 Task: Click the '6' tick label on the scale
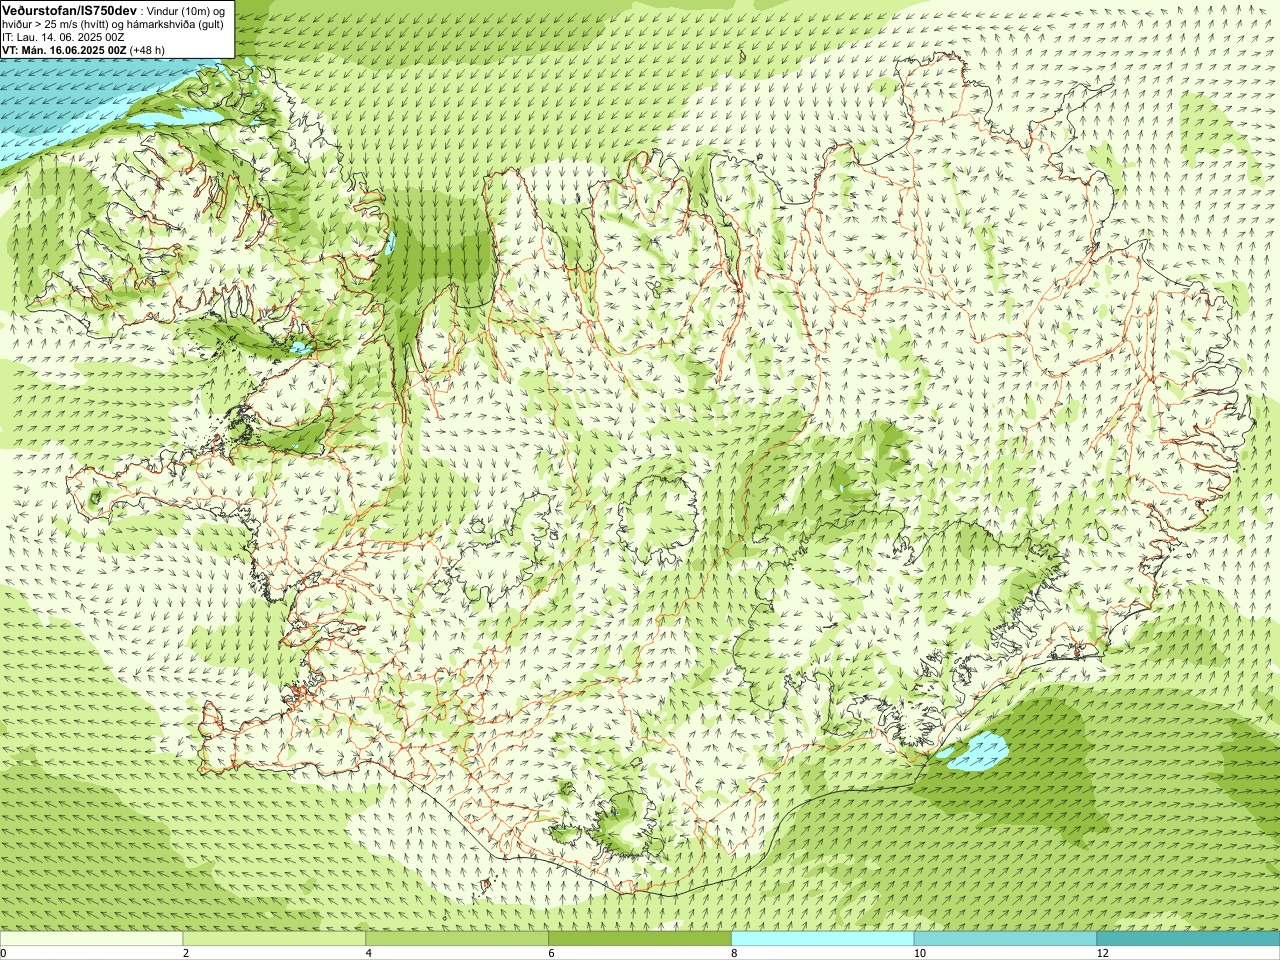[551, 953]
